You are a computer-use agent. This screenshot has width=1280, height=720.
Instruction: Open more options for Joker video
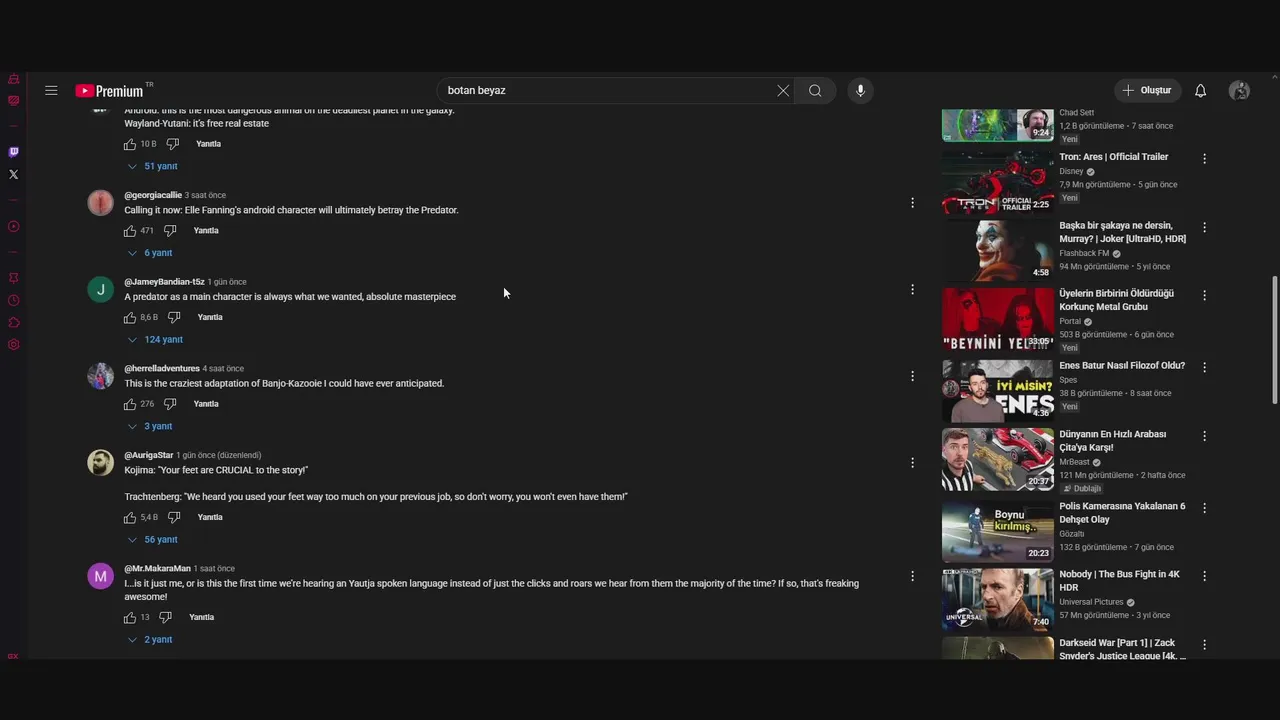(x=1204, y=227)
